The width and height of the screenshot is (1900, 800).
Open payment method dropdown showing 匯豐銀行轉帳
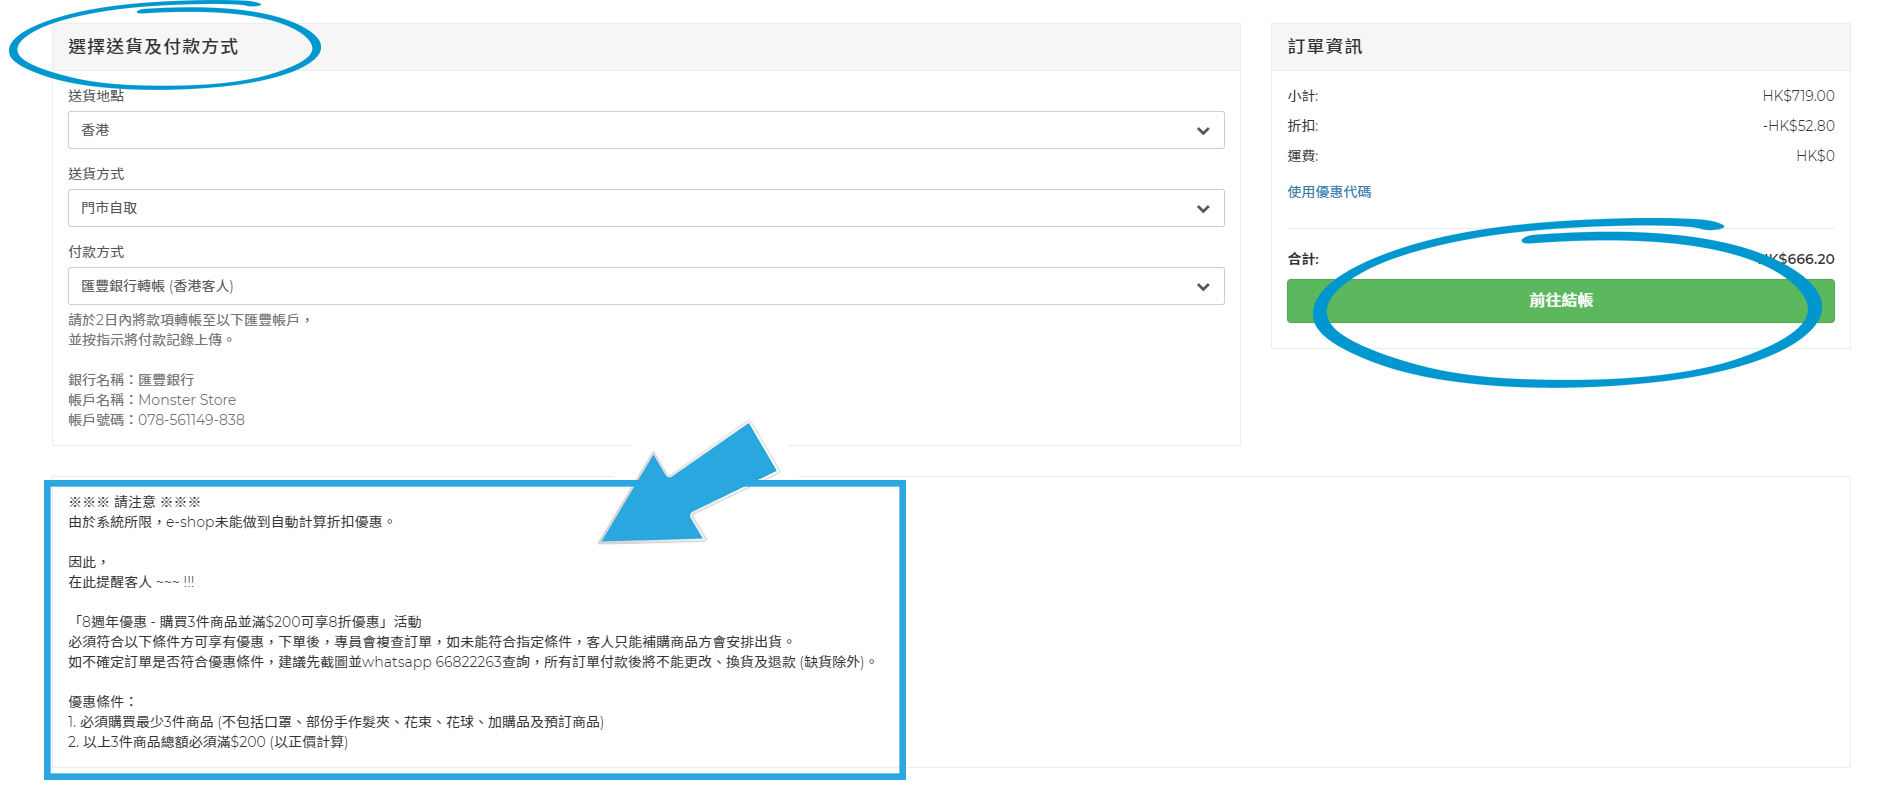tap(640, 286)
